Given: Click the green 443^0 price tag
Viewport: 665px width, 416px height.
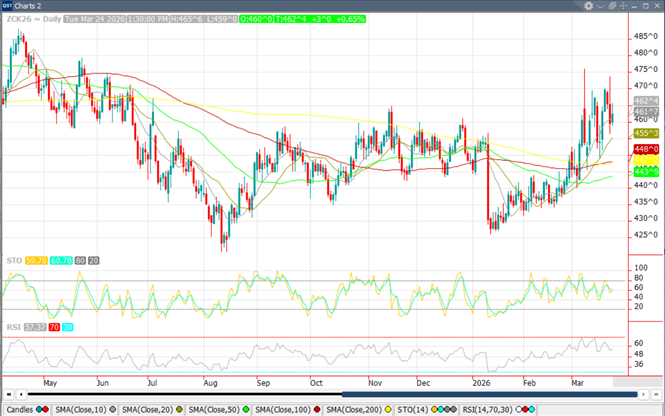Looking at the screenshot, I should tap(645, 172).
